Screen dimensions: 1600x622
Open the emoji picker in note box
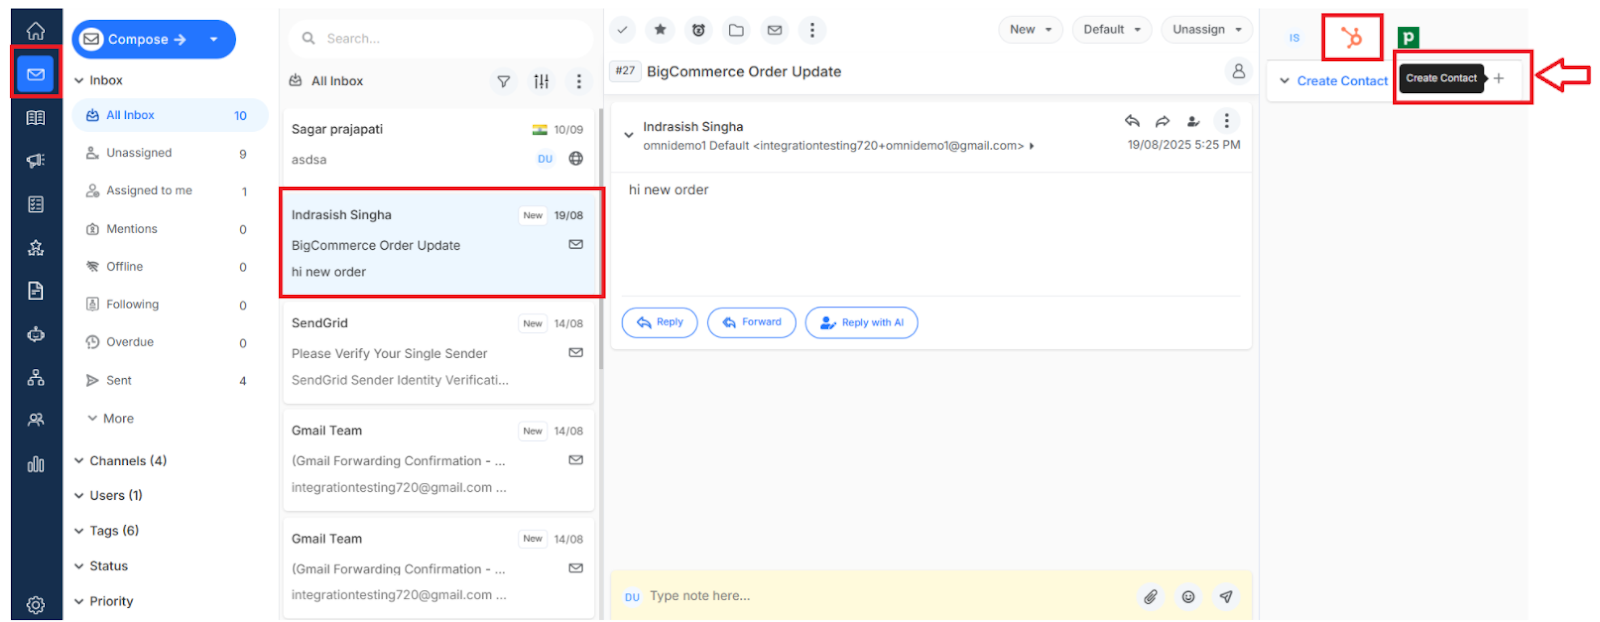1188,597
